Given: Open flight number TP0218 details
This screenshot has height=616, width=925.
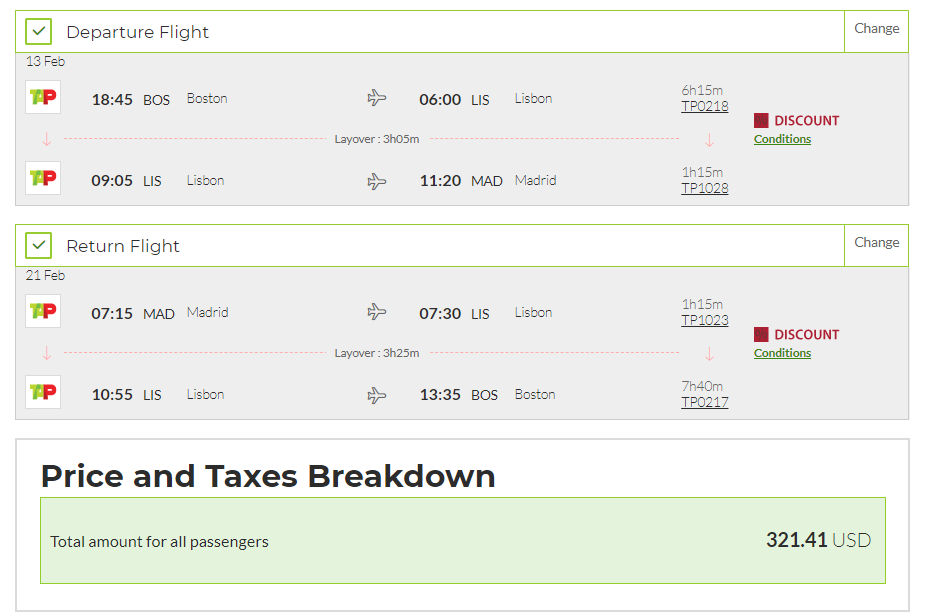Looking at the screenshot, I should (704, 106).
